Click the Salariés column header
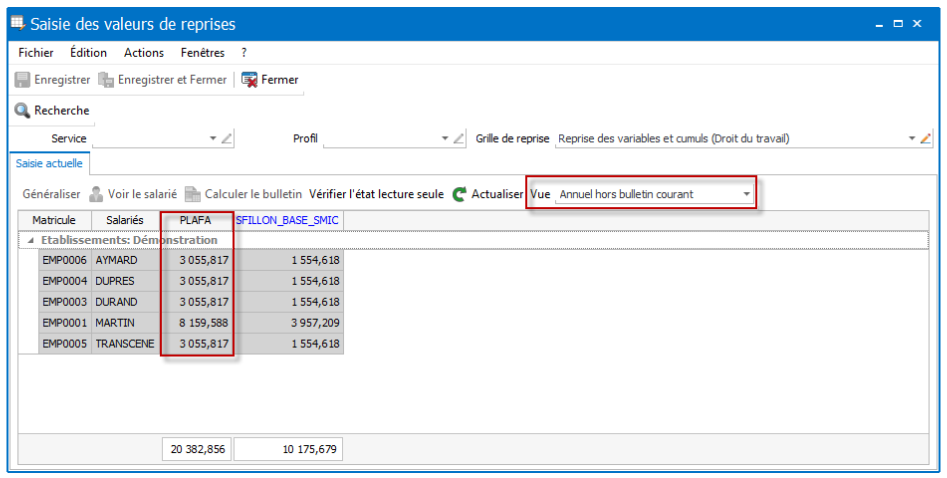The height and width of the screenshot is (478, 947). click(x=125, y=220)
